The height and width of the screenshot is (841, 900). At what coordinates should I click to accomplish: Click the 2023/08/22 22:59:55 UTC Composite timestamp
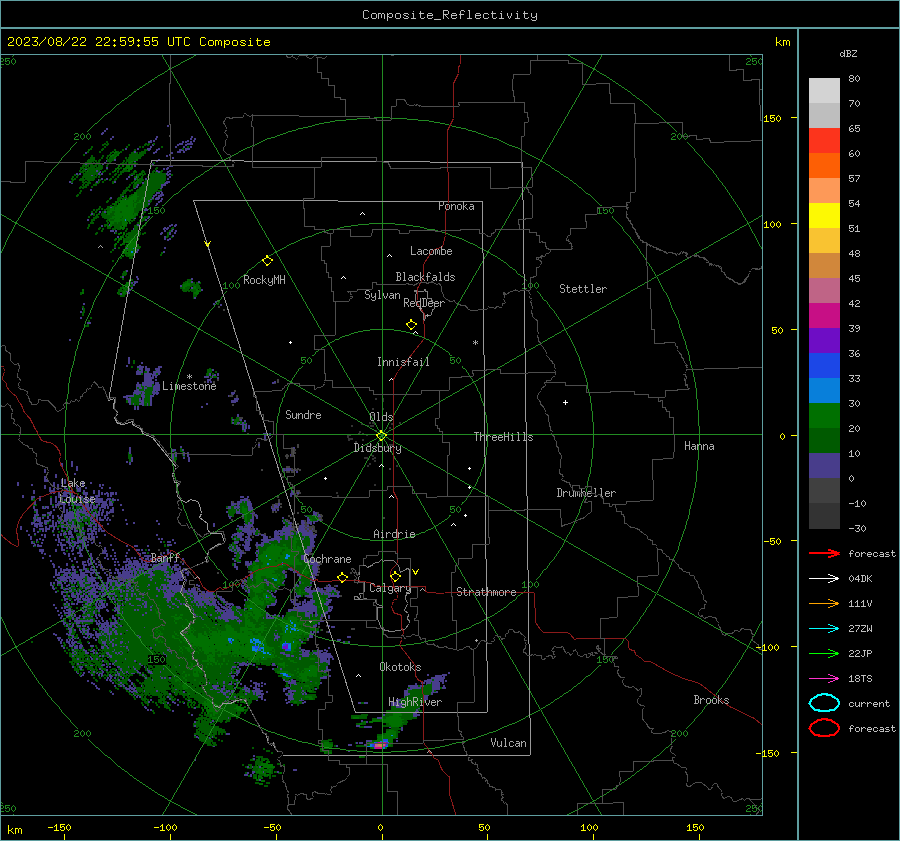click(138, 42)
